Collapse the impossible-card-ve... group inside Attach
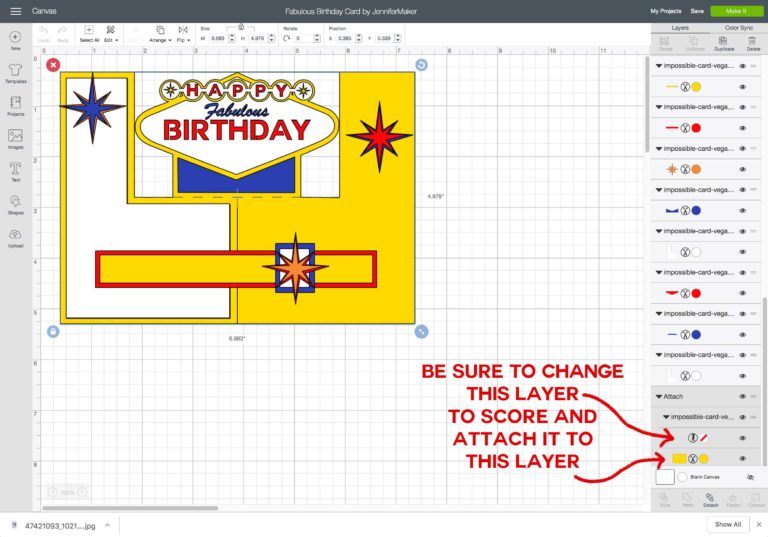The height and width of the screenshot is (537, 768). [666, 417]
